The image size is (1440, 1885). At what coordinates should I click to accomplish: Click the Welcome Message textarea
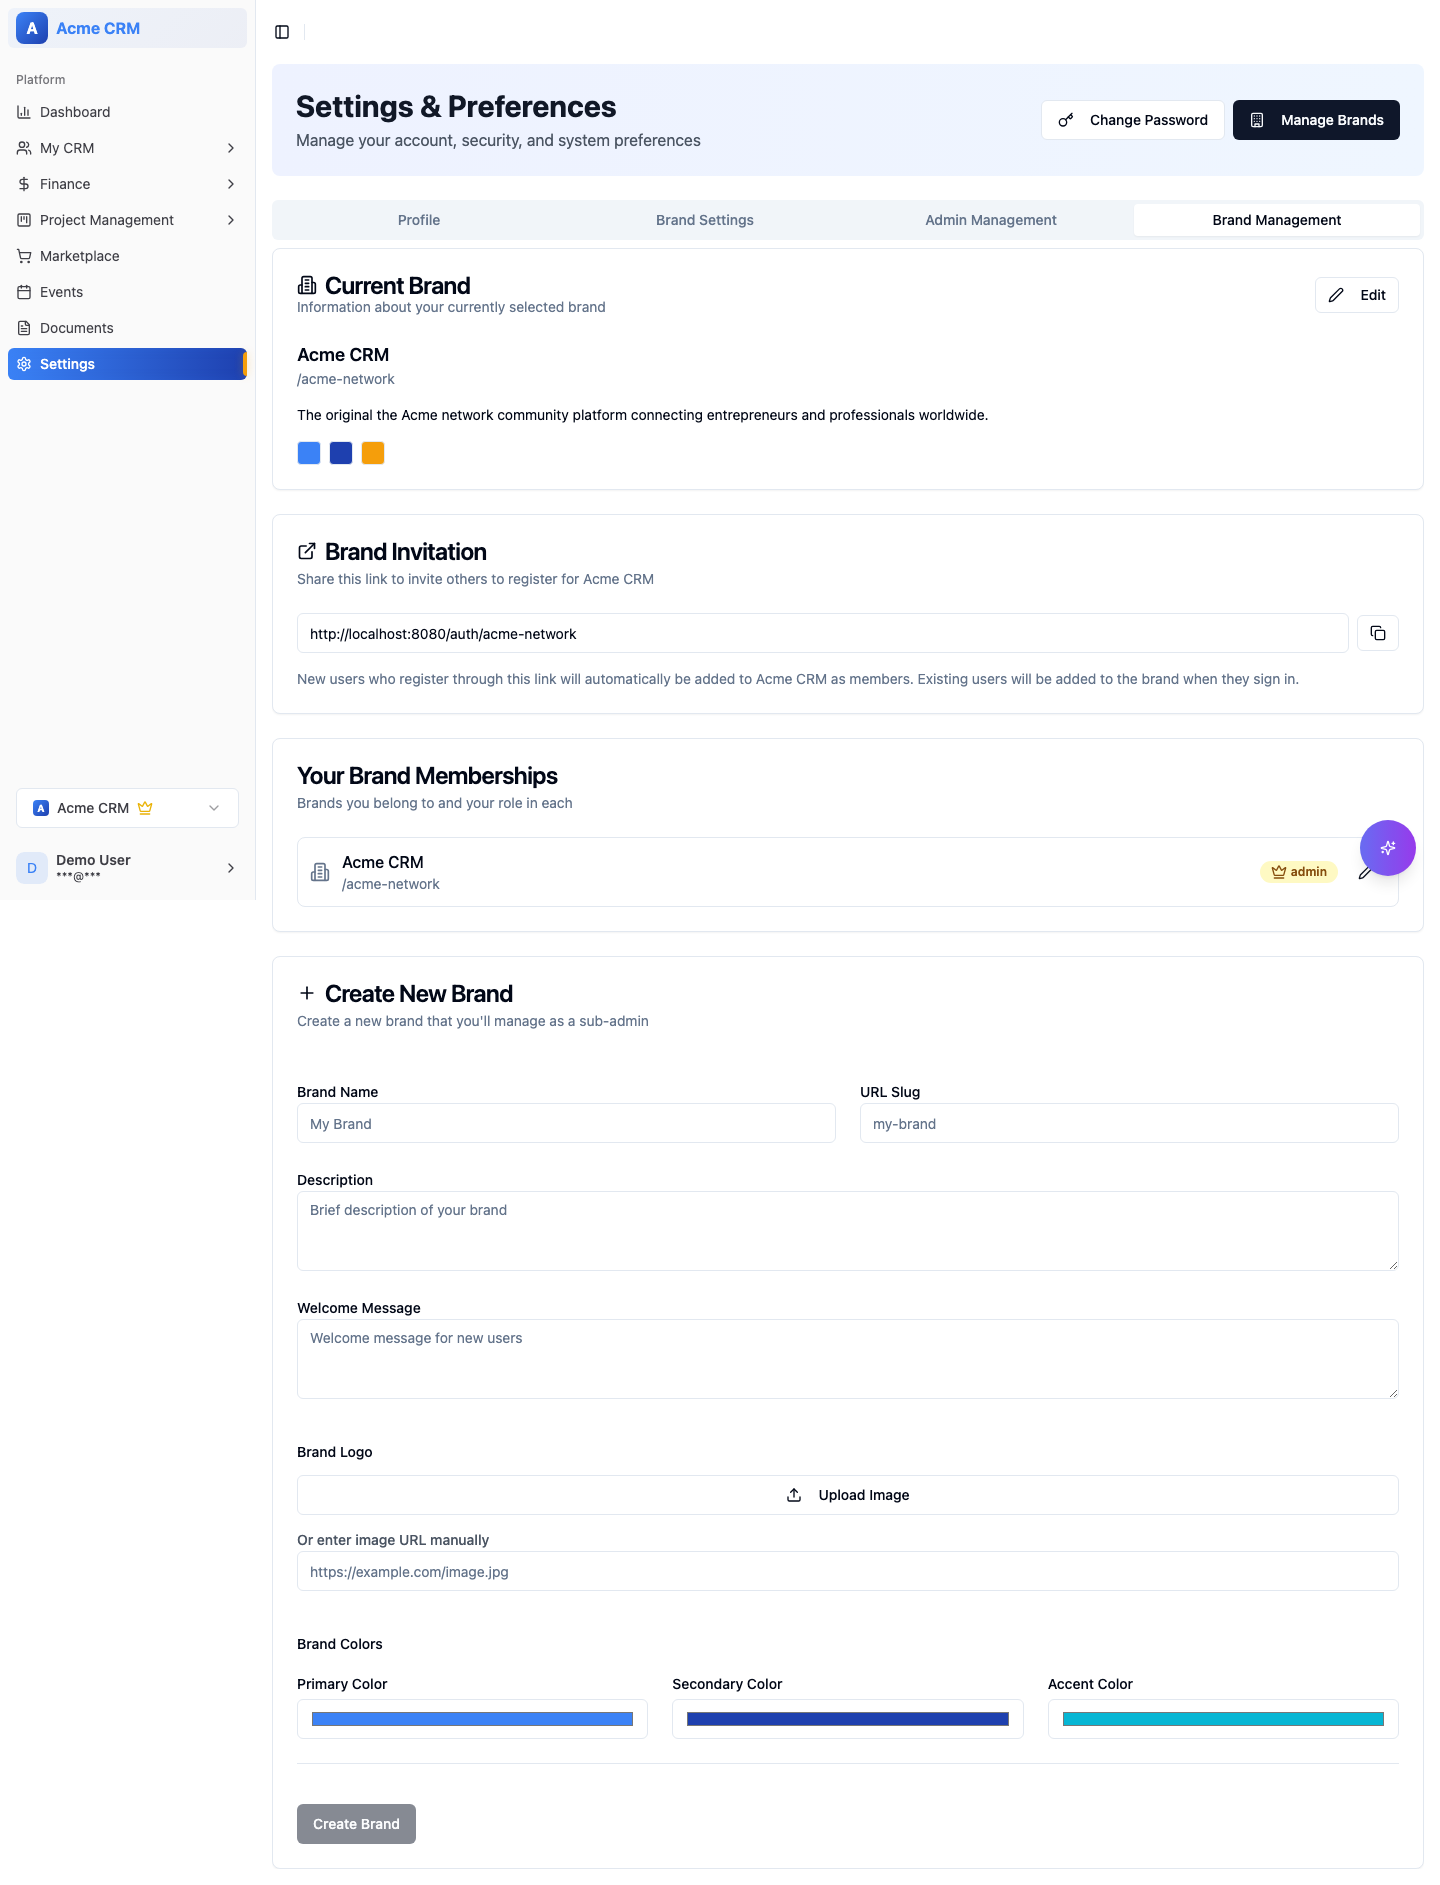(x=848, y=1359)
